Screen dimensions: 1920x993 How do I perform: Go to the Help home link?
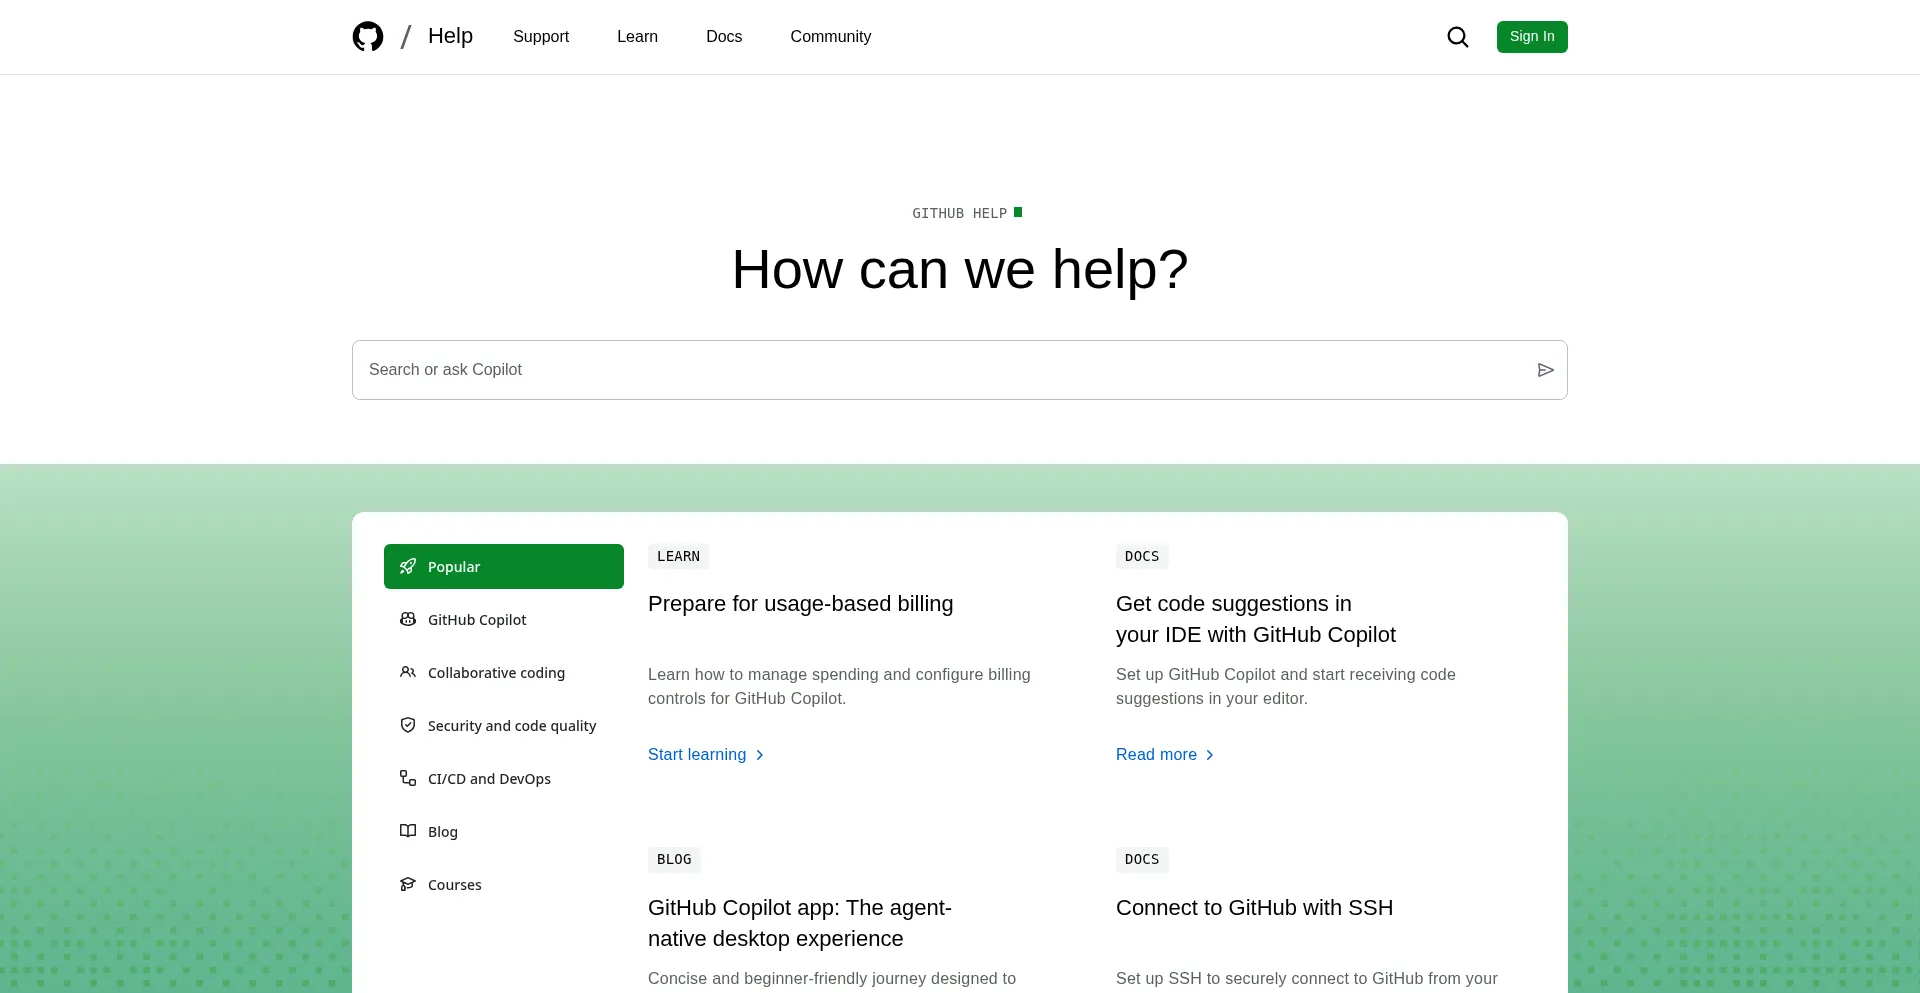pyautogui.click(x=450, y=36)
